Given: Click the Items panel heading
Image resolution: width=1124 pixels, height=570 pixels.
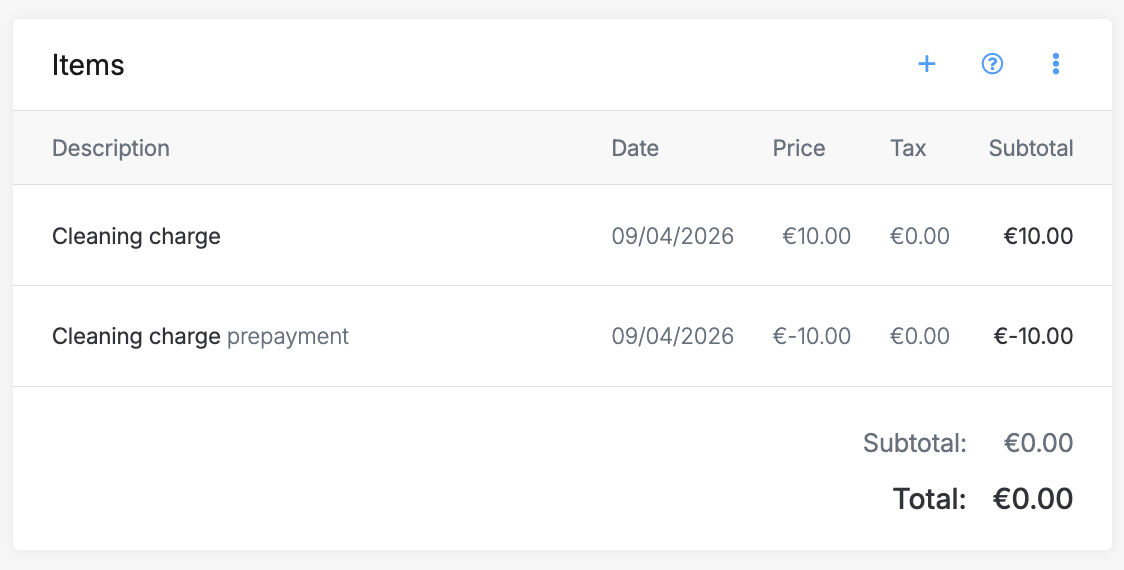Looking at the screenshot, I should (x=88, y=65).
